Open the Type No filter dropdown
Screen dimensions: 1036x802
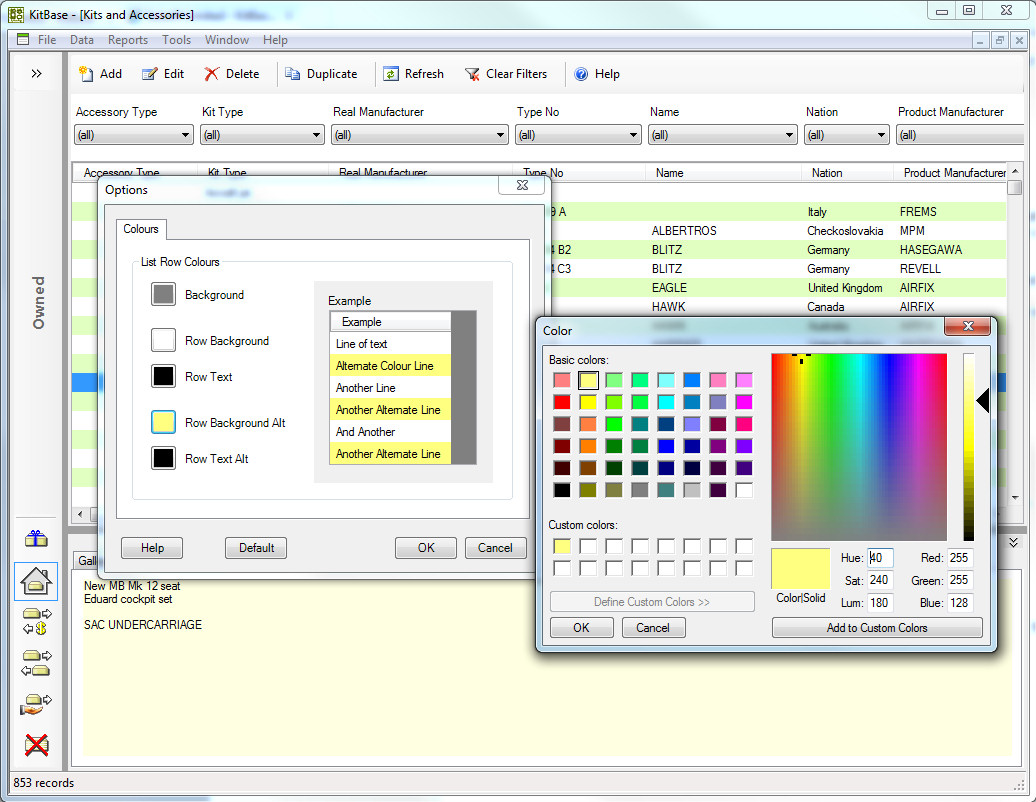[578, 135]
